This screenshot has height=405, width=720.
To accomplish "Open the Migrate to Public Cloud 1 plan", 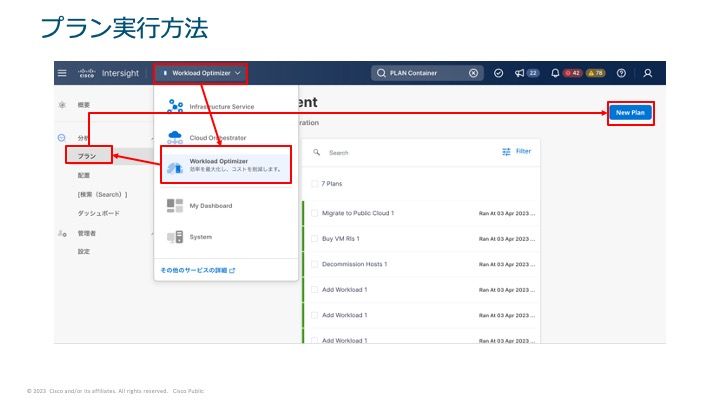I will tap(358, 213).
